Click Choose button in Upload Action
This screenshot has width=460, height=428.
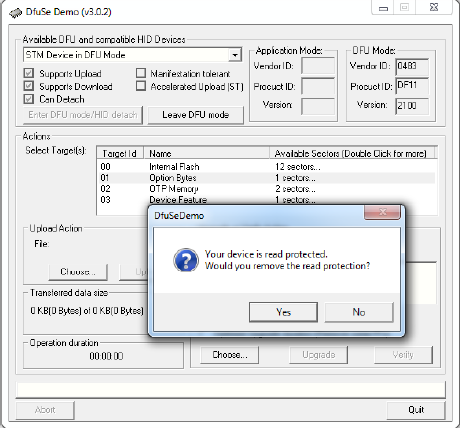pos(78,272)
